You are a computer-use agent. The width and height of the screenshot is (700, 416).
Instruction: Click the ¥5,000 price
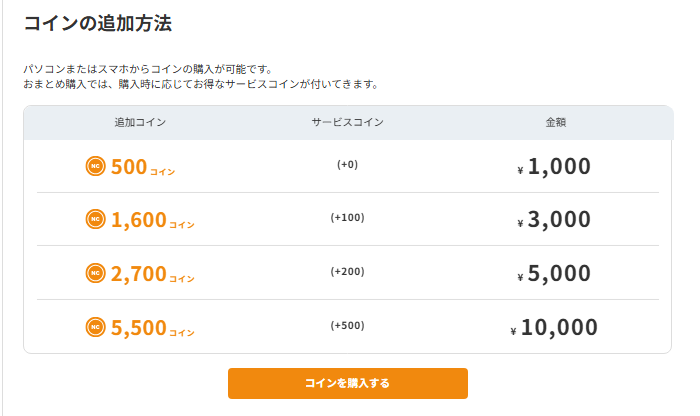[554, 274]
